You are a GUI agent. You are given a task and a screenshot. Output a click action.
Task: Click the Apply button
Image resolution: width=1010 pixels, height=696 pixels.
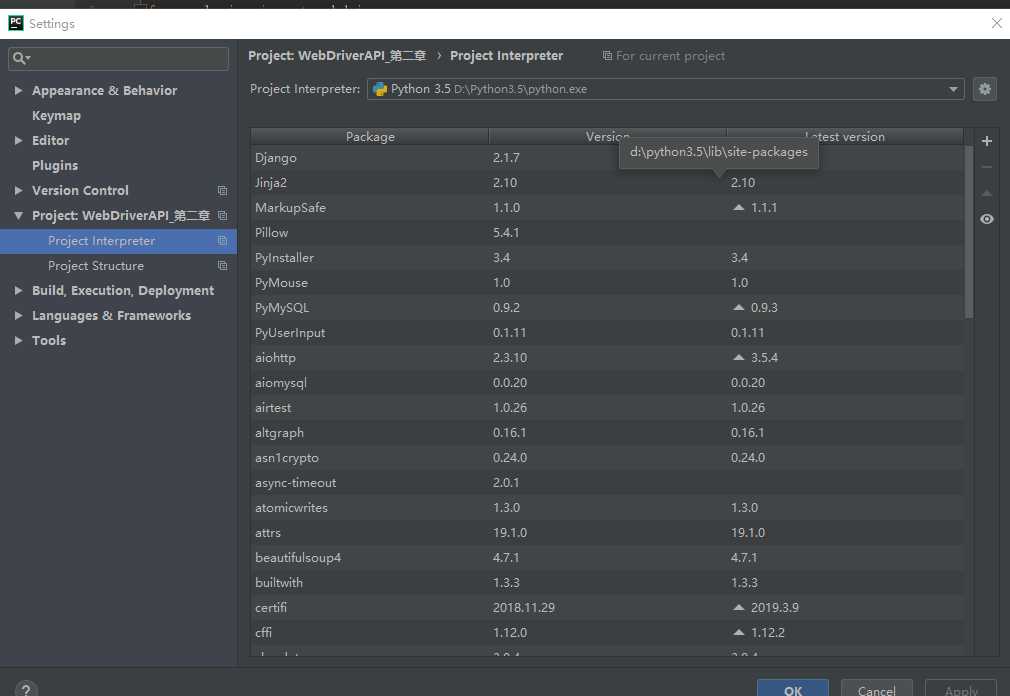click(961, 689)
